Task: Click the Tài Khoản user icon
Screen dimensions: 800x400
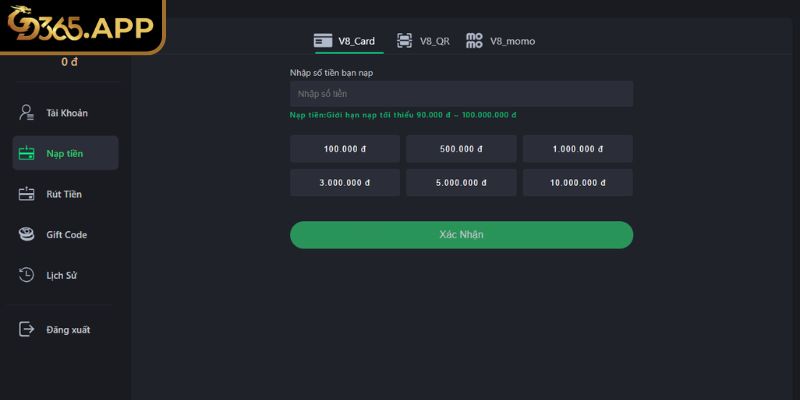Action: click(x=27, y=113)
